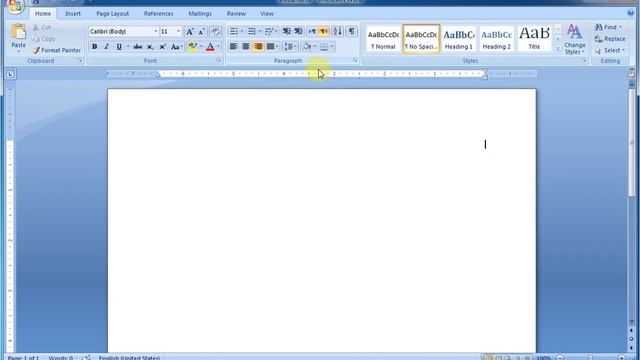The height and width of the screenshot is (360, 640).
Task: Open the Line Spacing dropdown
Action: pos(290,47)
